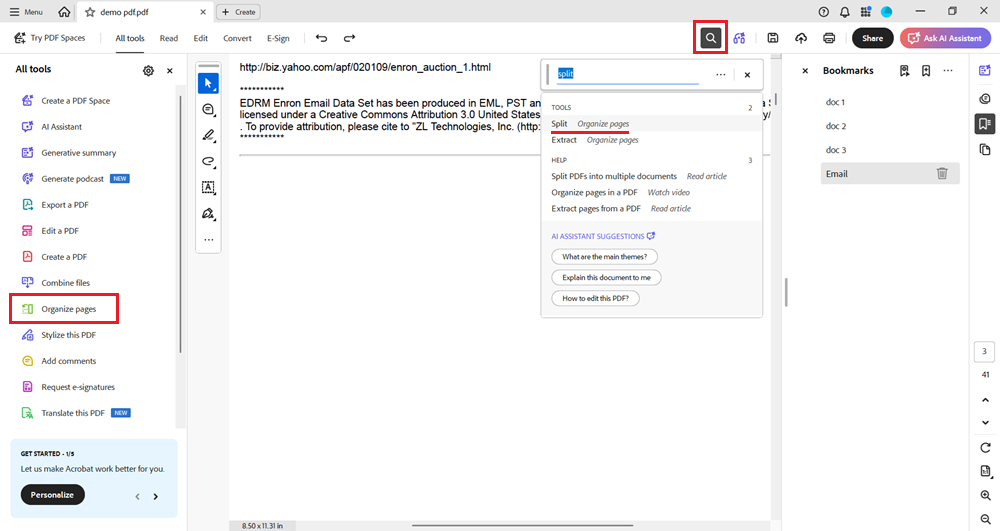The image size is (1001, 531).
Task: Open All tools settings gear
Action: 148,71
